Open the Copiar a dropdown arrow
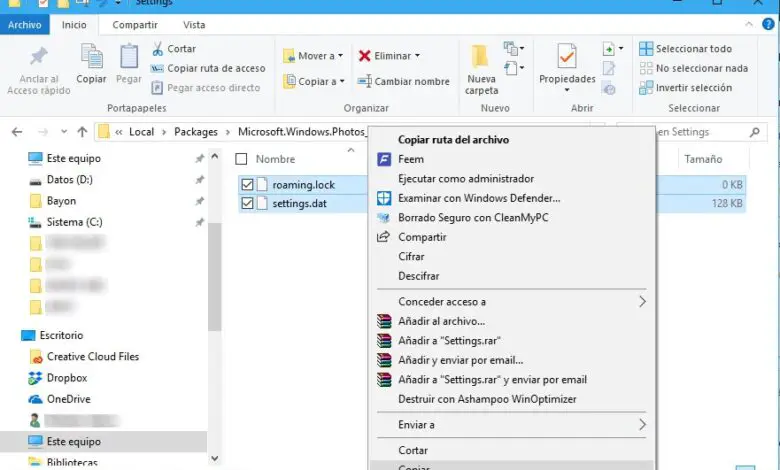The image size is (780, 470). [x=342, y=81]
